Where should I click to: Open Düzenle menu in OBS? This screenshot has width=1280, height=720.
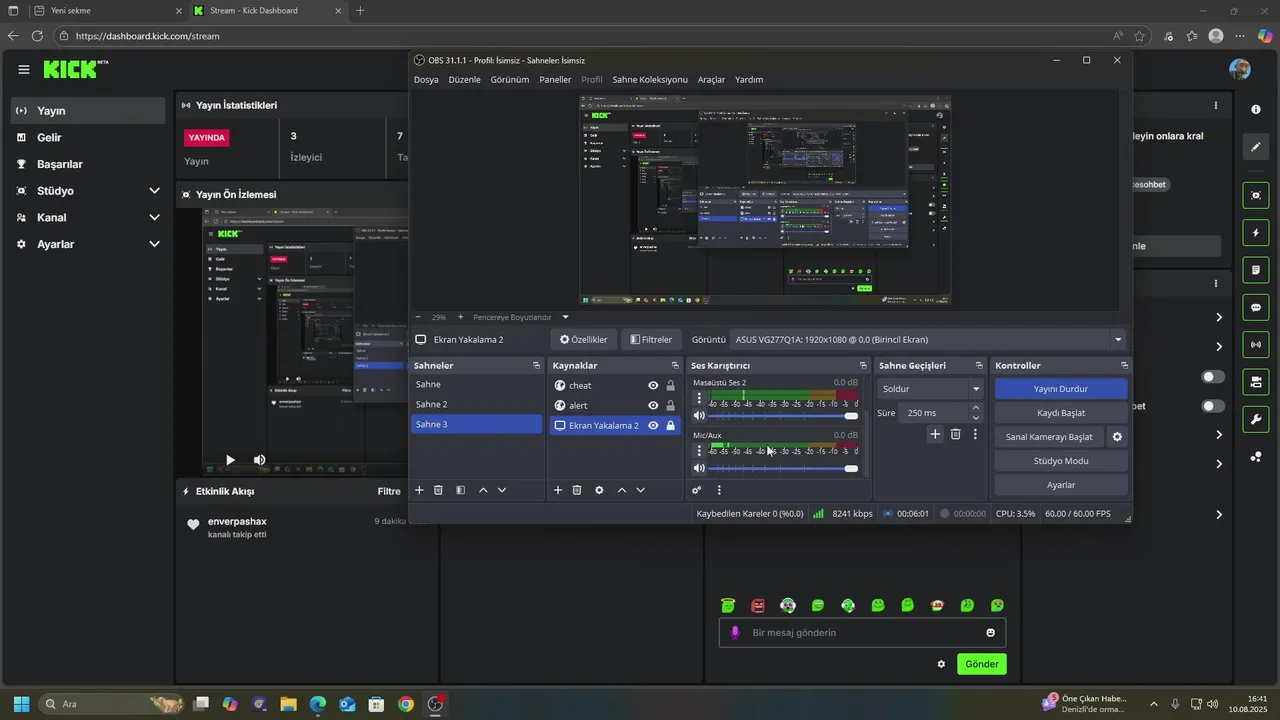tap(464, 79)
